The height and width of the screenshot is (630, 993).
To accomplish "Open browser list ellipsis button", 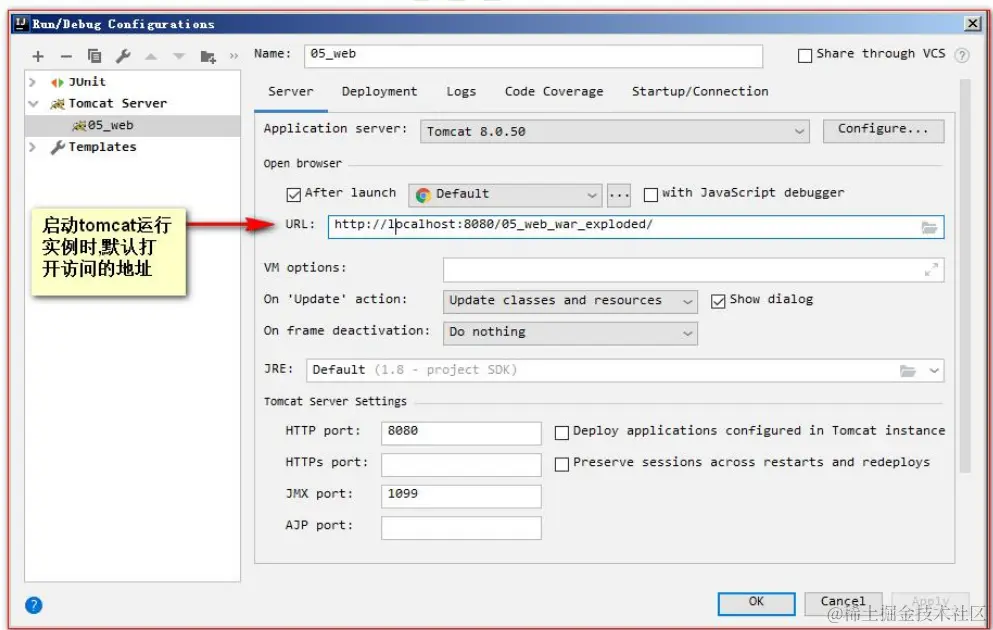I will tap(619, 195).
